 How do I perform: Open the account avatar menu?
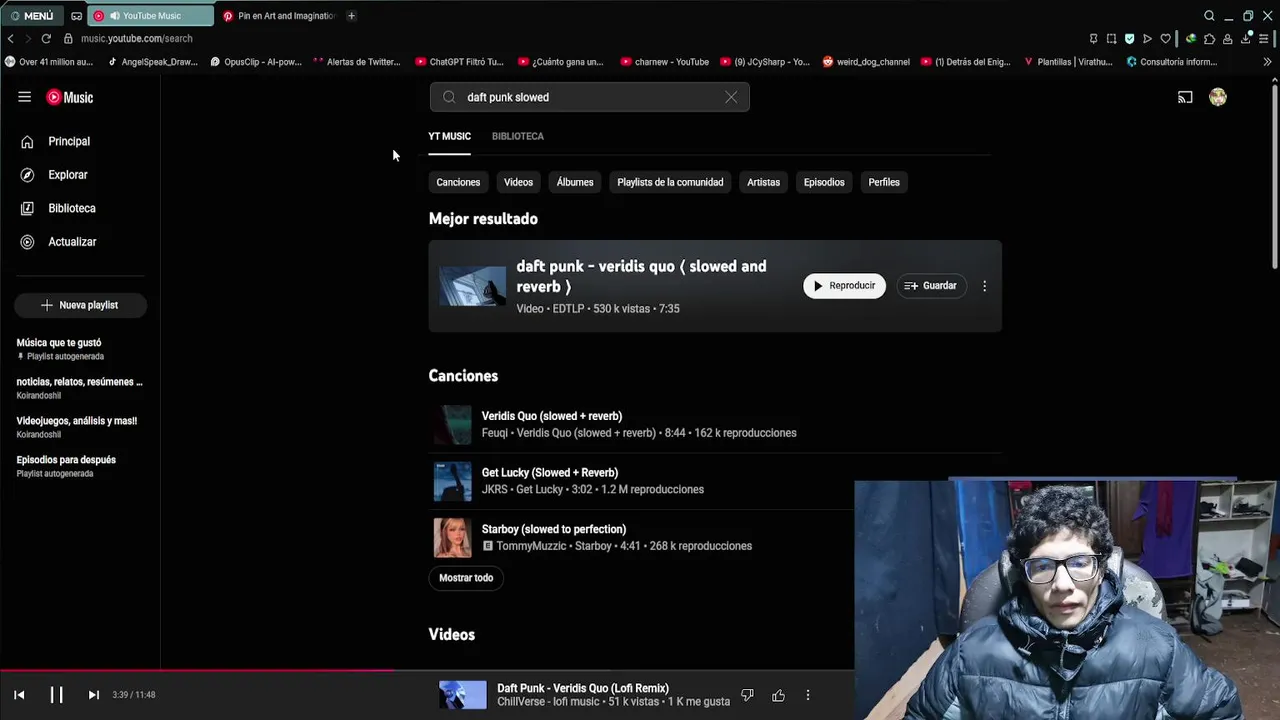(x=1218, y=97)
